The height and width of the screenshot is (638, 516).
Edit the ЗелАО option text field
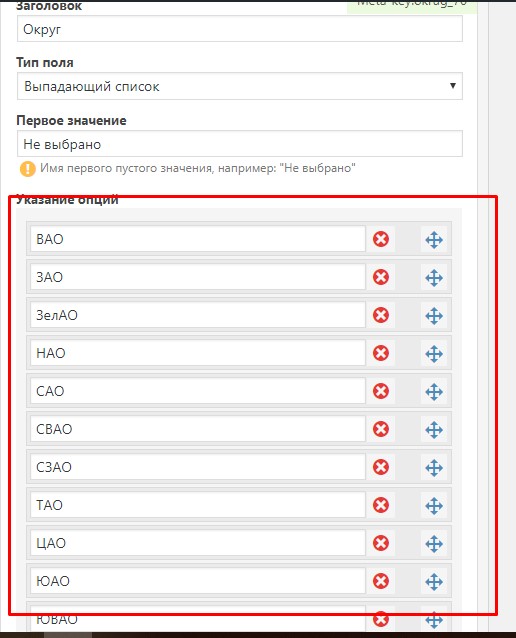[x=198, y=315]
